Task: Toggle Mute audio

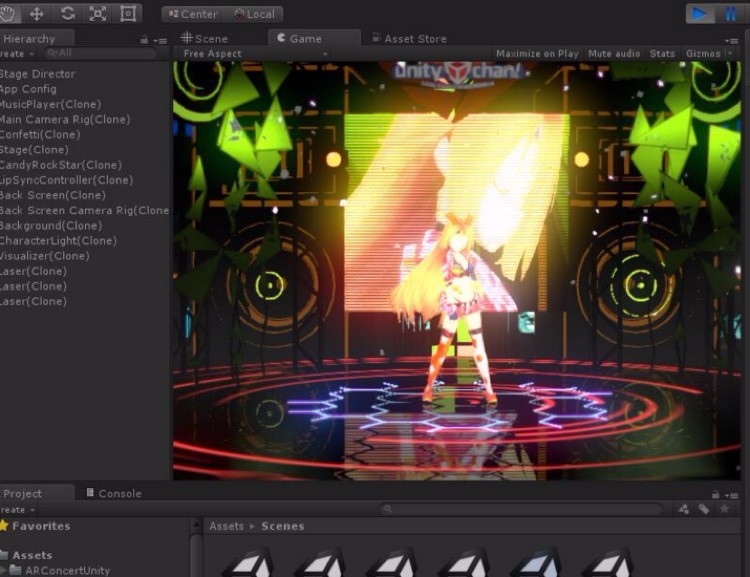Action: 614,54
